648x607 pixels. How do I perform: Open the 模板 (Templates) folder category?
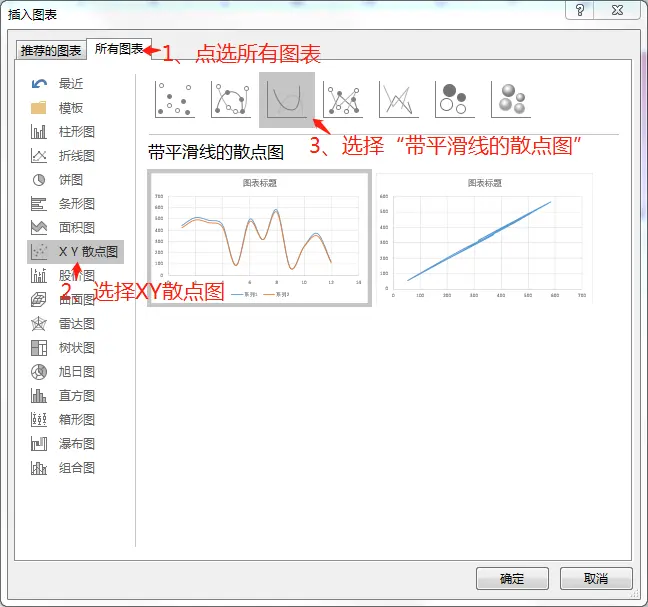pyautogui.click(x=57, y=108)
